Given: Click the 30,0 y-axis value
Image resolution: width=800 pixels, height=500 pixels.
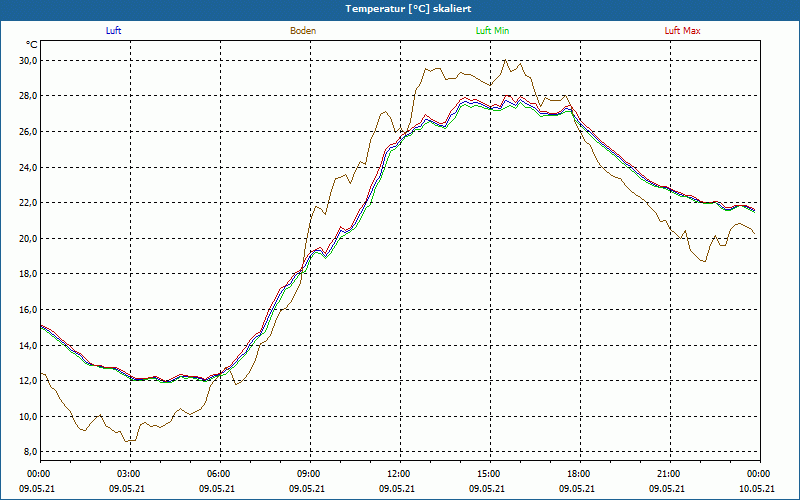Looking at the screenshot, I should click(29, 61).
